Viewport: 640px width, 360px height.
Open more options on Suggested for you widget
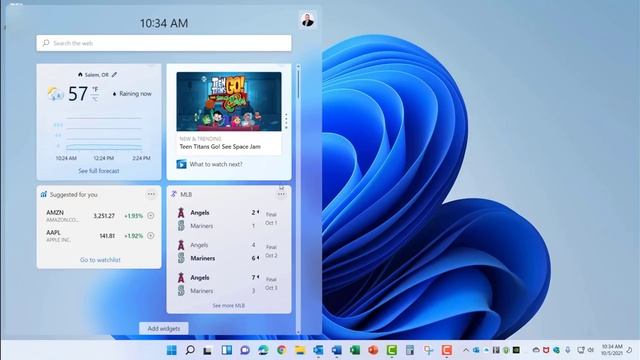pos(151,194)
